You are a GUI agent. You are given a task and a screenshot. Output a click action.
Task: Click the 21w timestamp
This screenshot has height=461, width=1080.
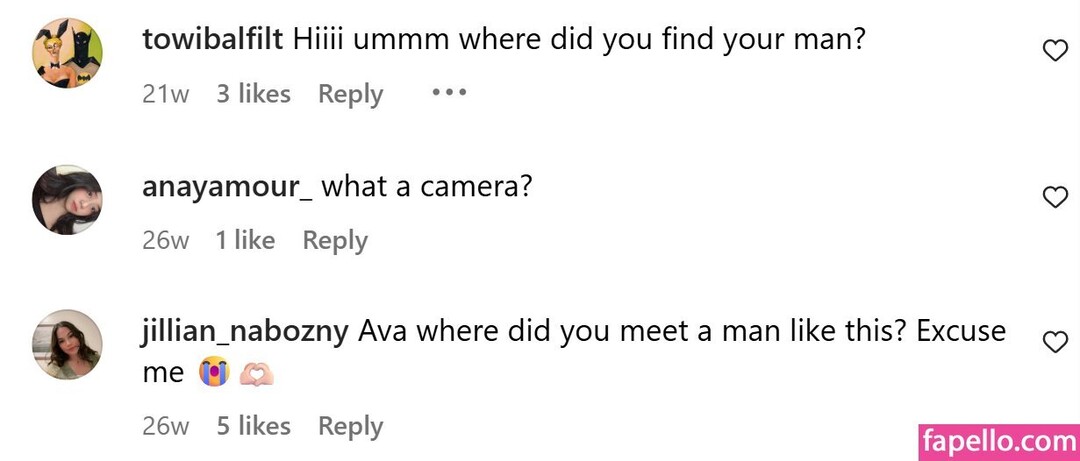(x=165, y=94)
